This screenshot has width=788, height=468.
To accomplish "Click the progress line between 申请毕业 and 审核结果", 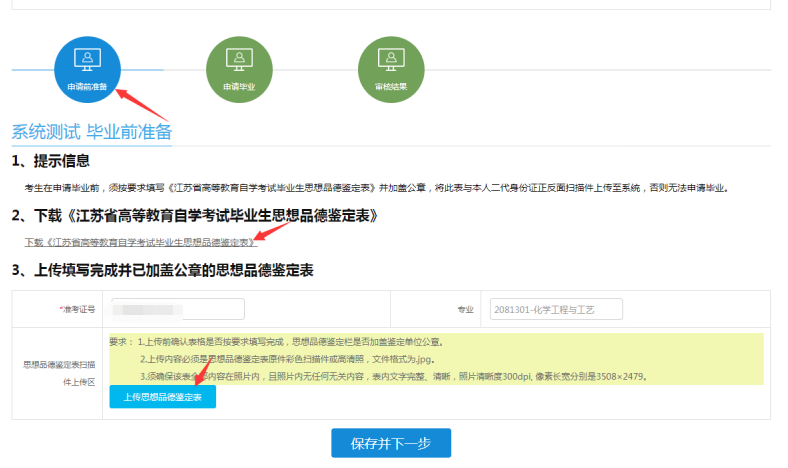I will pos(315,70).
